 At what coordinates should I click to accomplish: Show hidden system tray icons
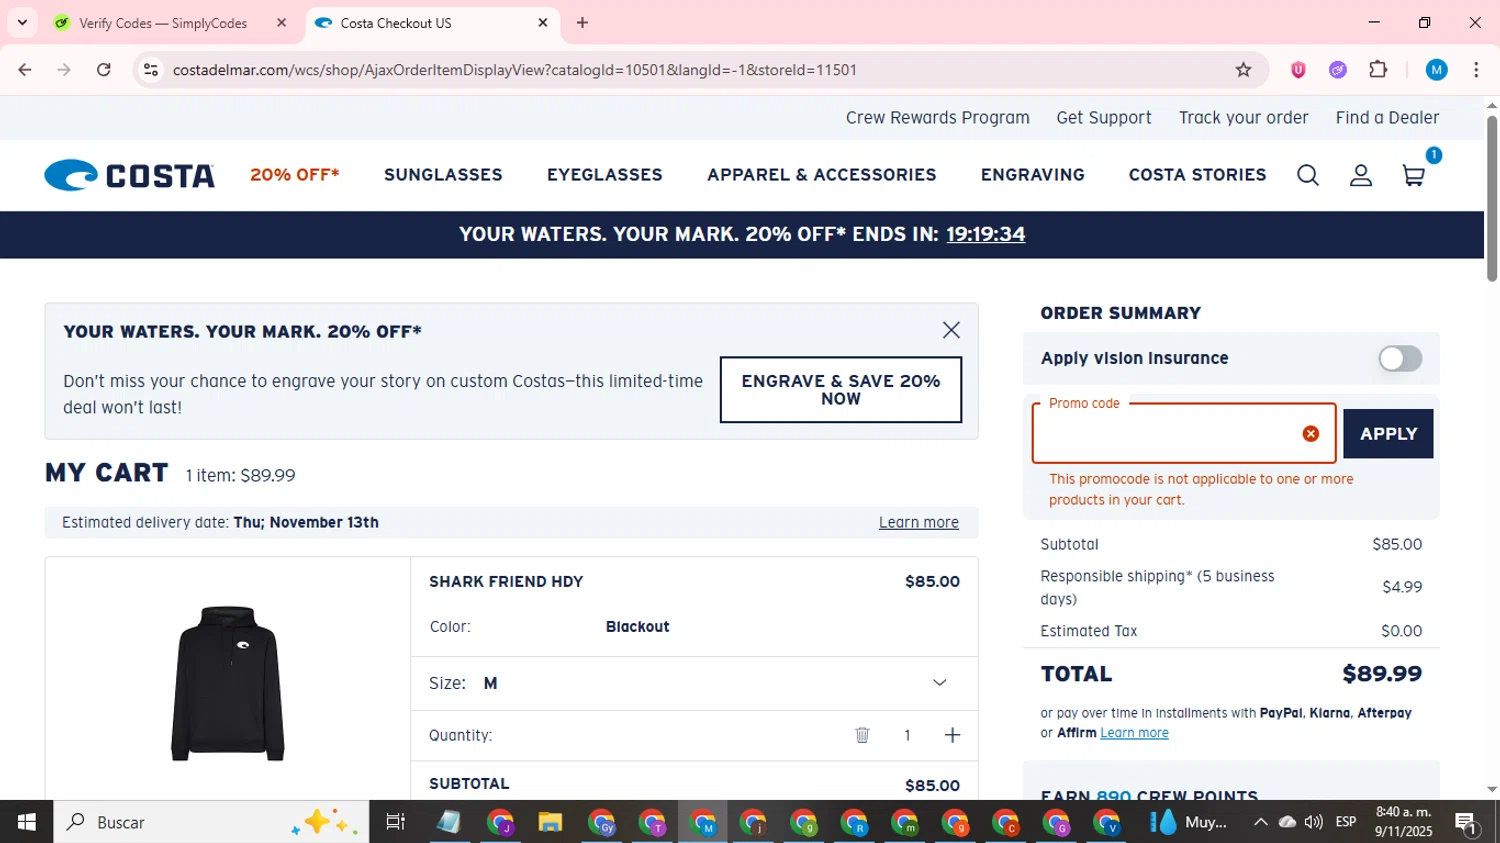tap(1260, 822)
